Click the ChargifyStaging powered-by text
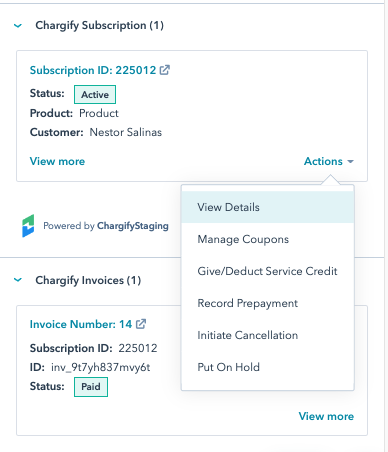This screenshot has width=388, height=452. tap(133, 226)
